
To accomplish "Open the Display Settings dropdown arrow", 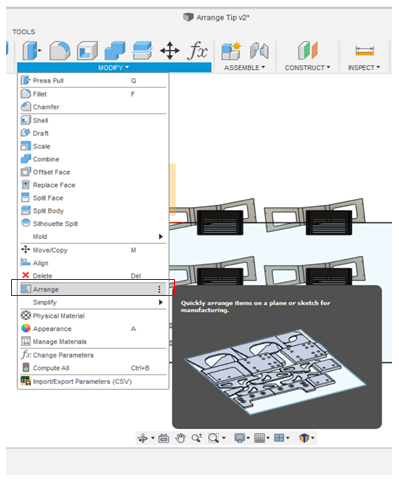I will click(x=248, y=438).
